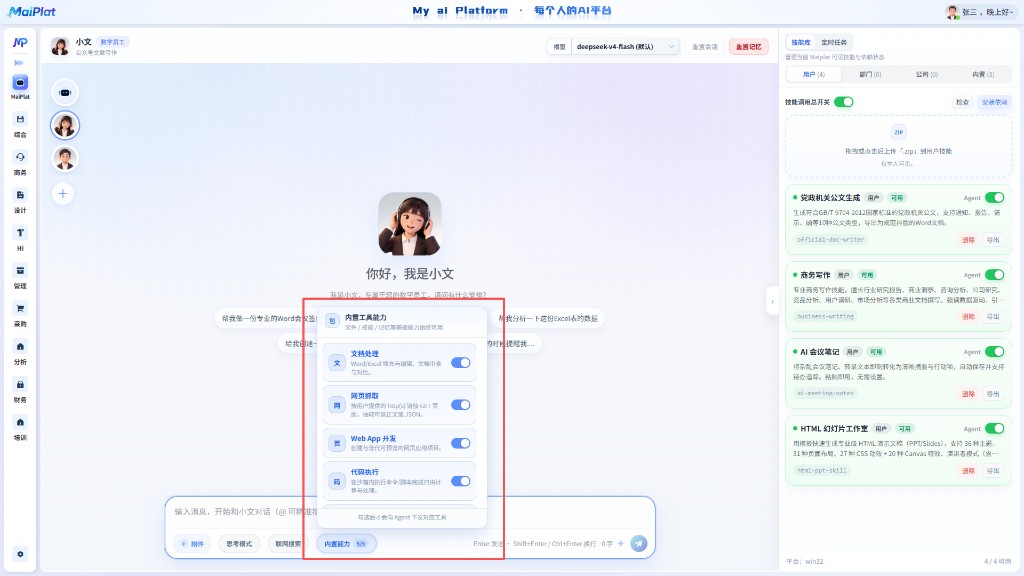Image resolution: width=1024 pixels, height=576 pixels.
Task: Toggle the 网页抓取 capability switch
Action: click(x=460, y=404)
